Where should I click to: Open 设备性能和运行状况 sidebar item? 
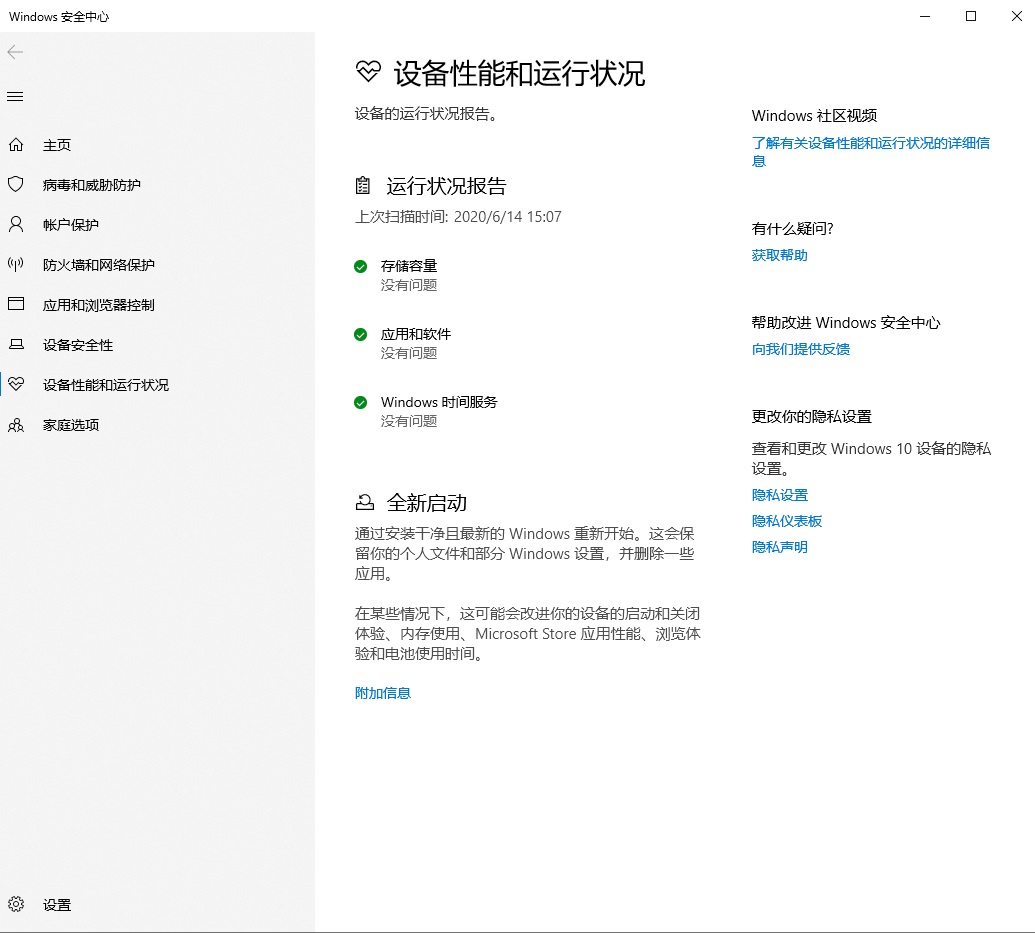click(x=106, y=385)
